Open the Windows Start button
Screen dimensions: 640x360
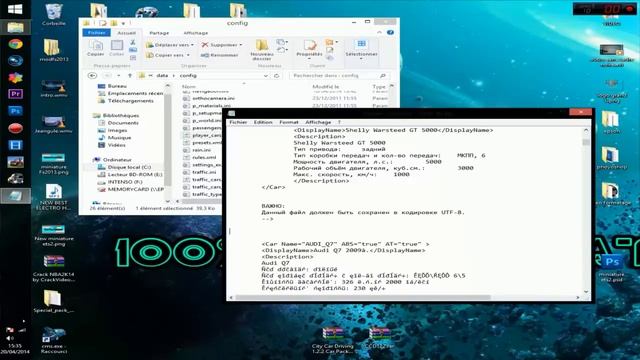click(x=15, y=9)
